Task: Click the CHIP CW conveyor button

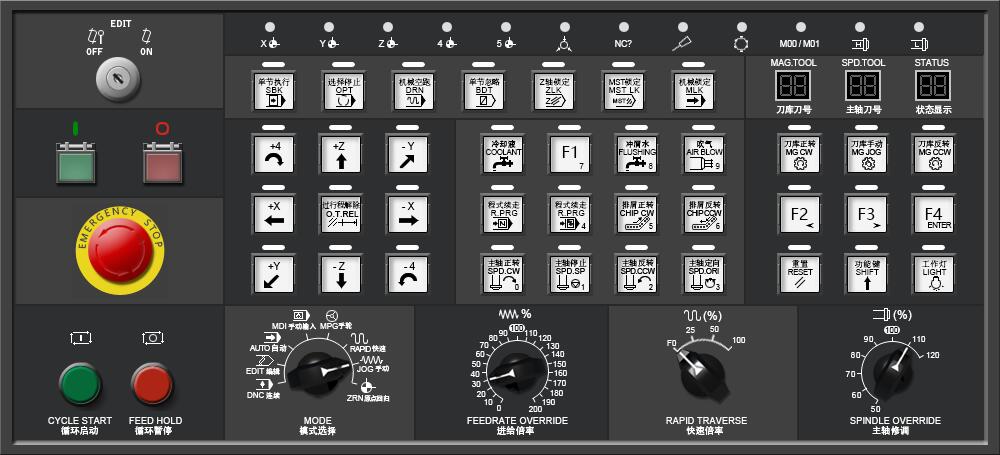Action: (x=636, y=214)
